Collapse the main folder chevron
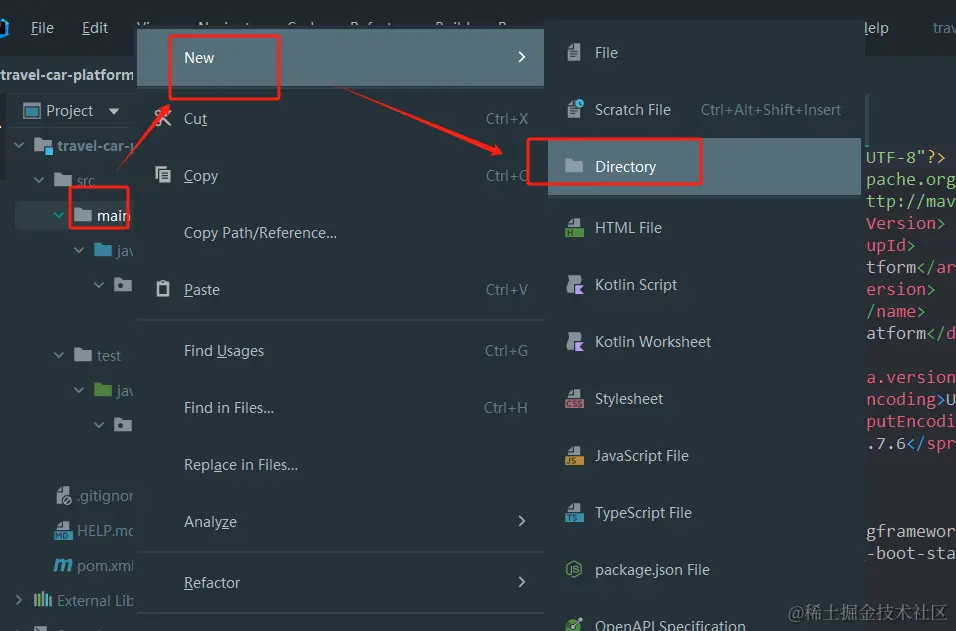This screenshot has width=956, height=631. point(59,215)
